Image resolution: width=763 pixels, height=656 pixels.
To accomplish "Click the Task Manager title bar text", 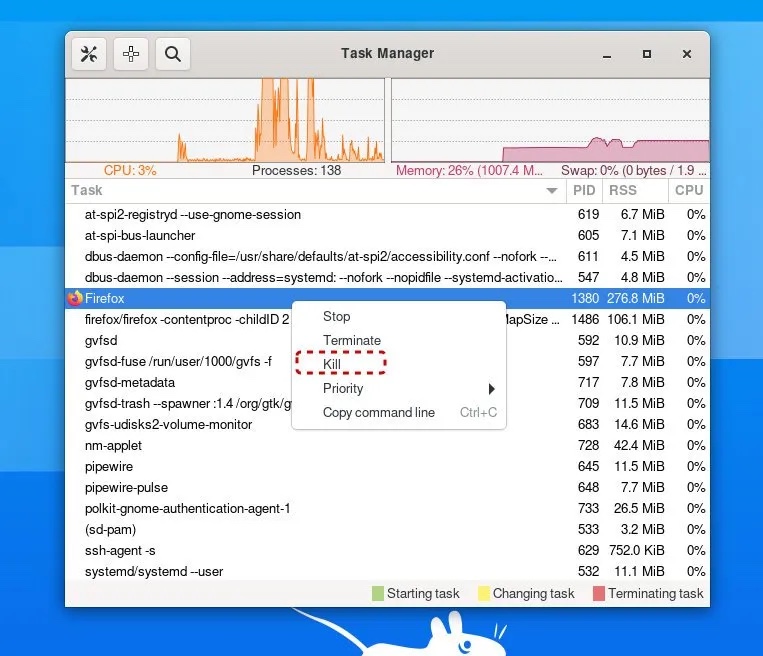I will [387, 53].
